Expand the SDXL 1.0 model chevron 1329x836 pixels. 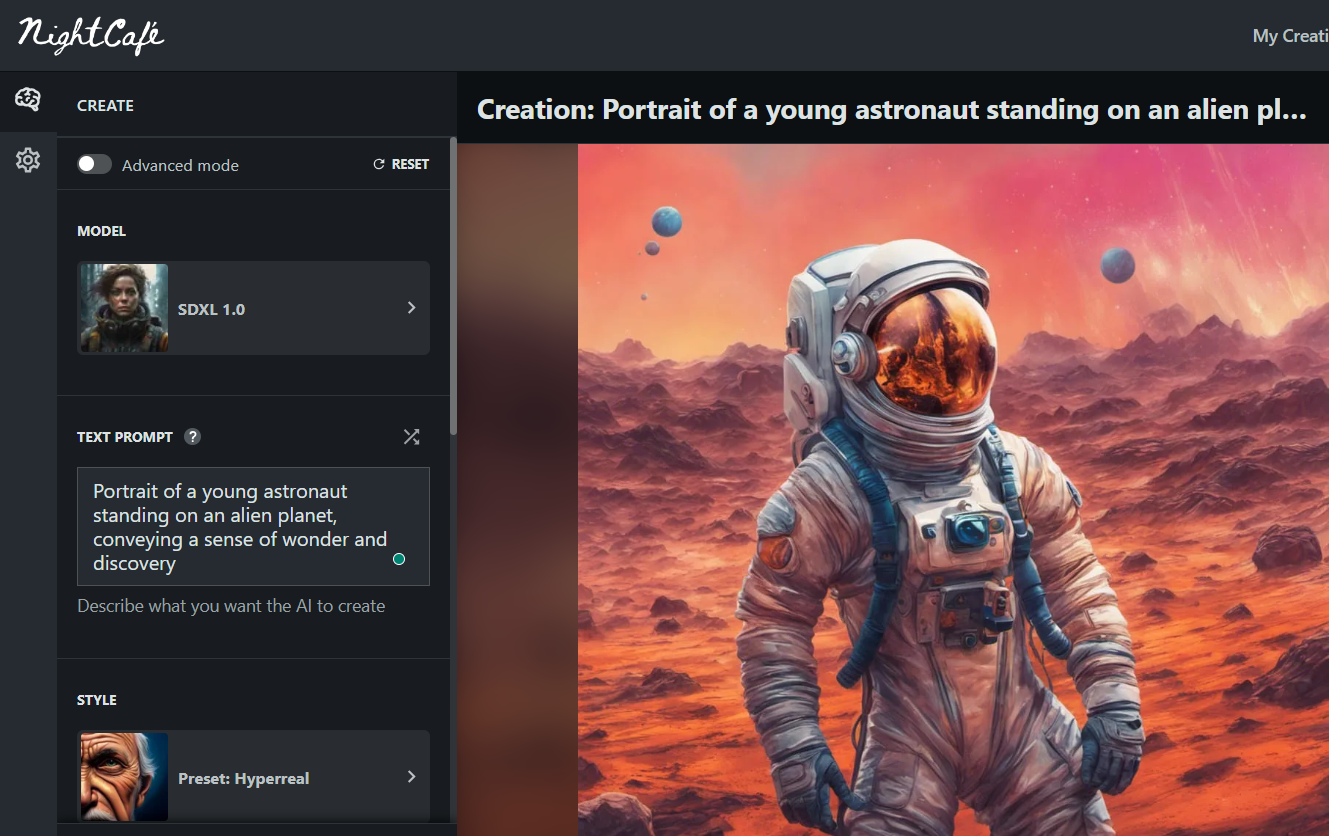click(x=411, y=308)
